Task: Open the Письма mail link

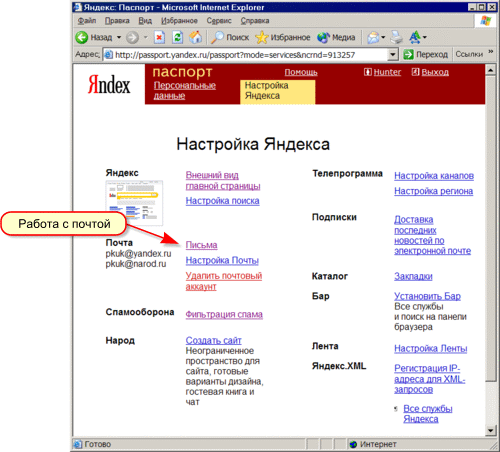Action: click(201, 245)
